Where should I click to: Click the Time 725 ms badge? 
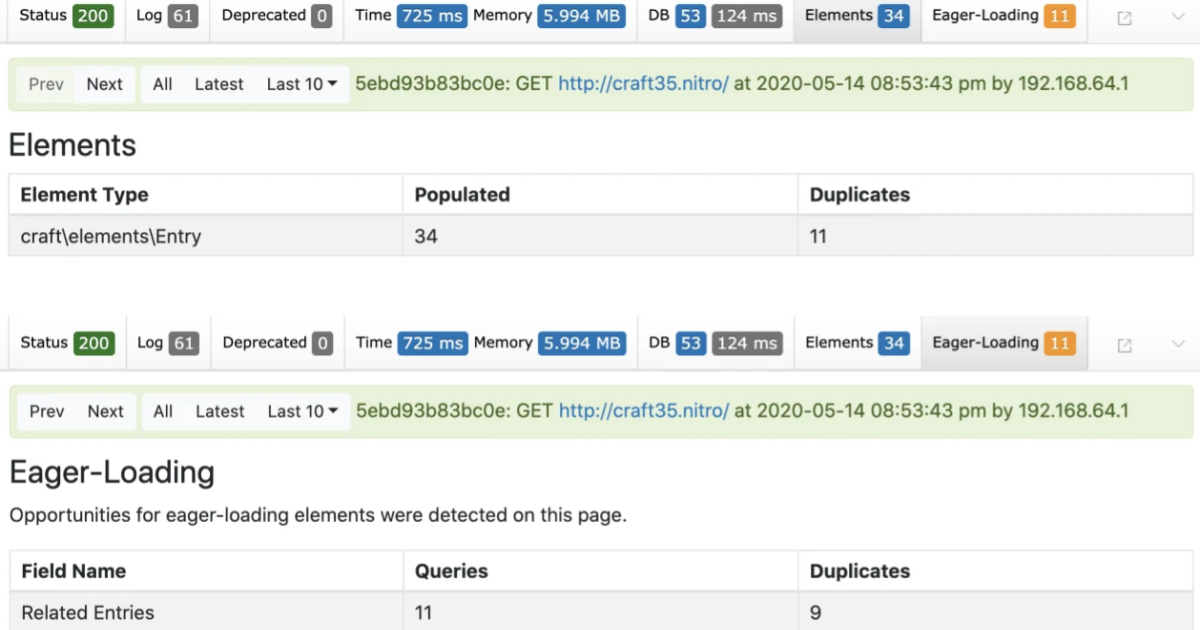click(x=431, y=15)
